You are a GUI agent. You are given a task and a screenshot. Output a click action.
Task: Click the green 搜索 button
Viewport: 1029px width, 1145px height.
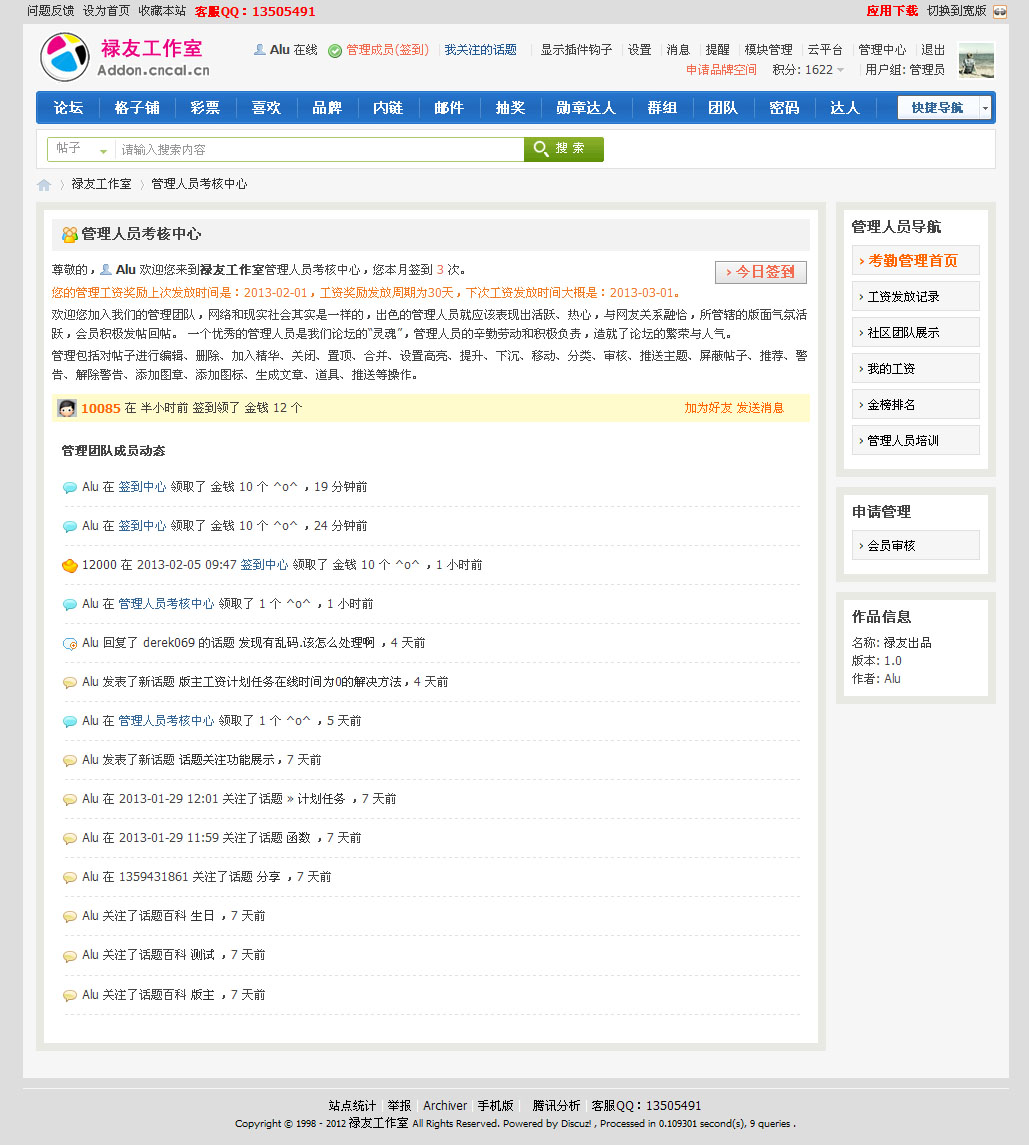[x=564, y=148]
